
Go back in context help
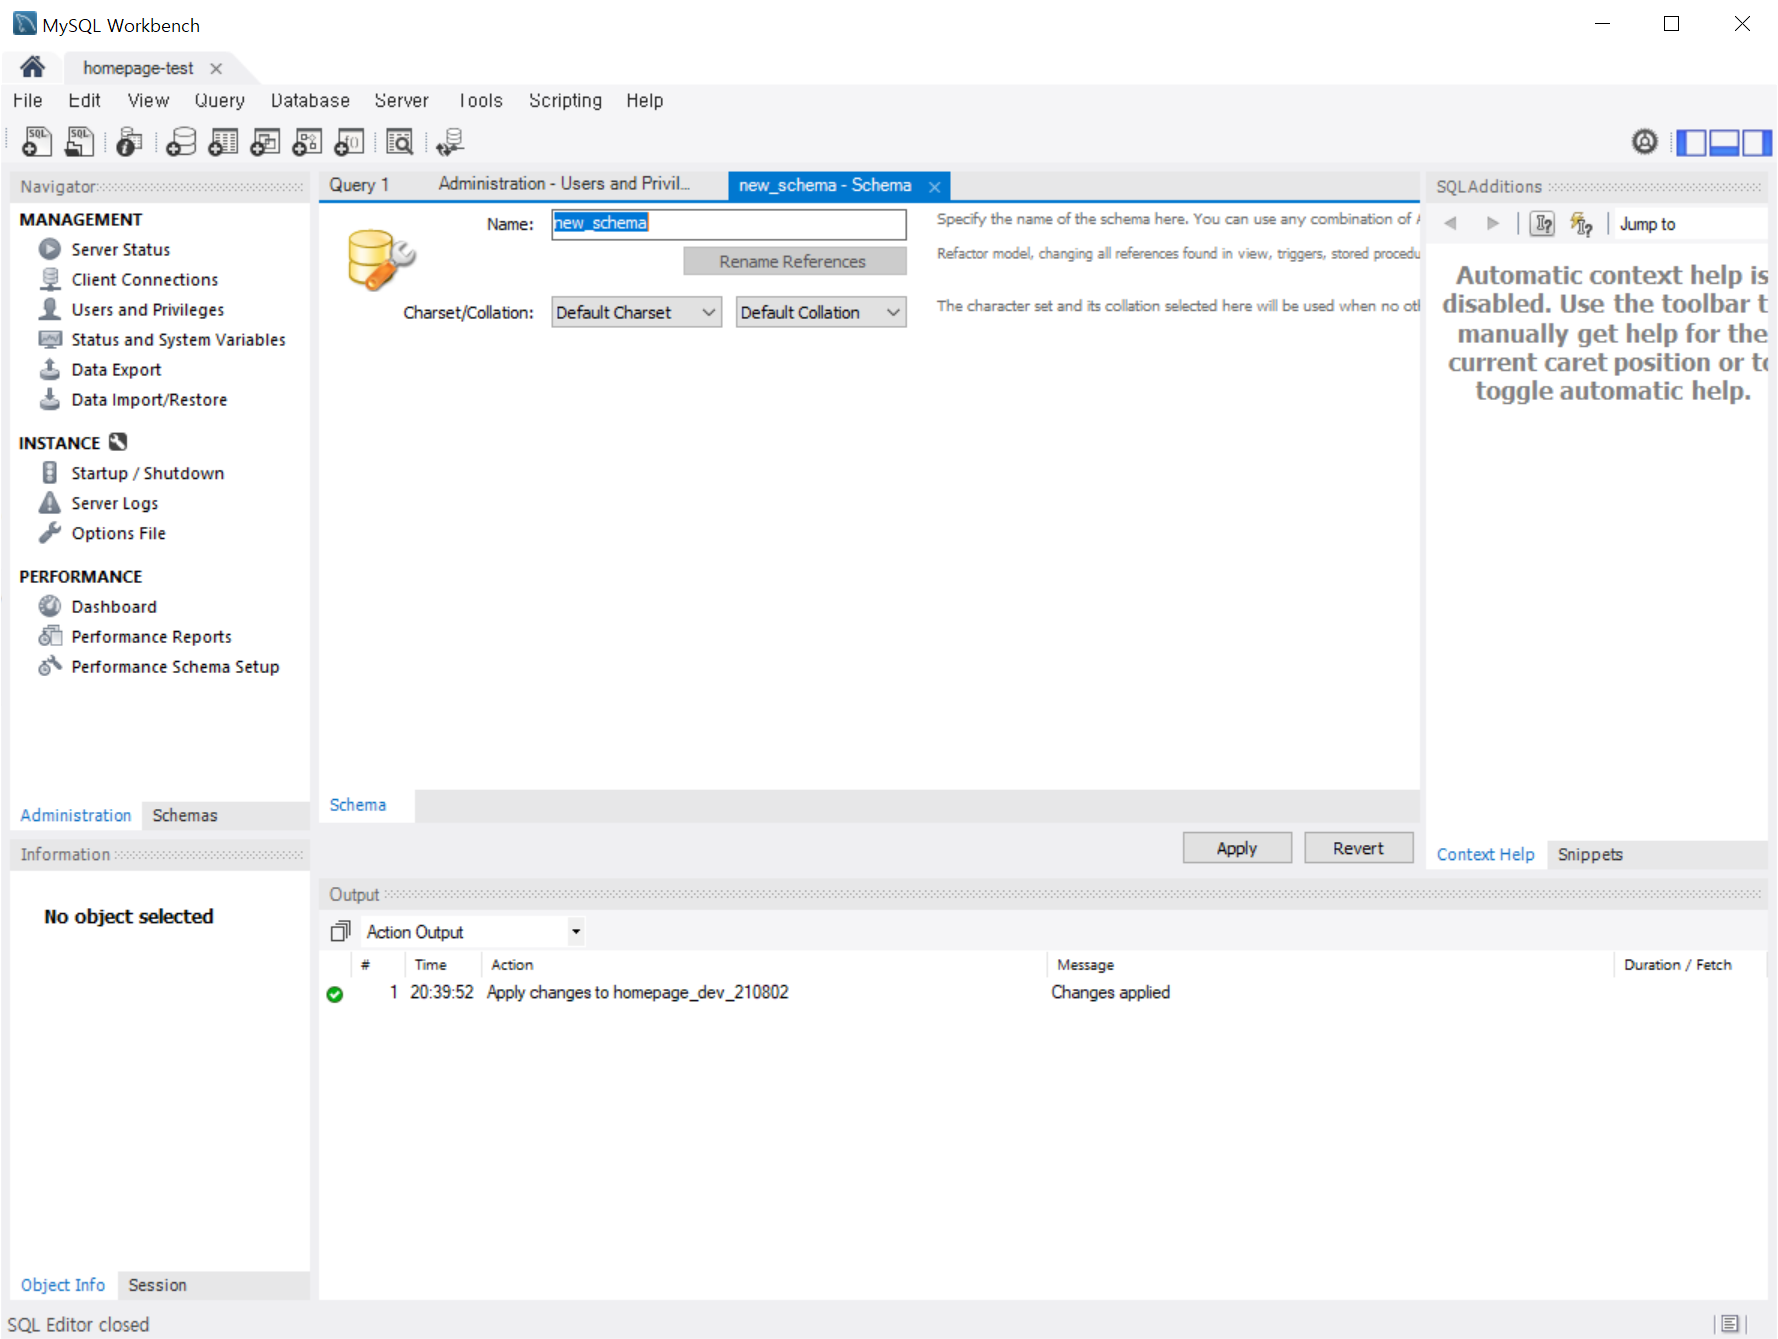point(1450,223)
